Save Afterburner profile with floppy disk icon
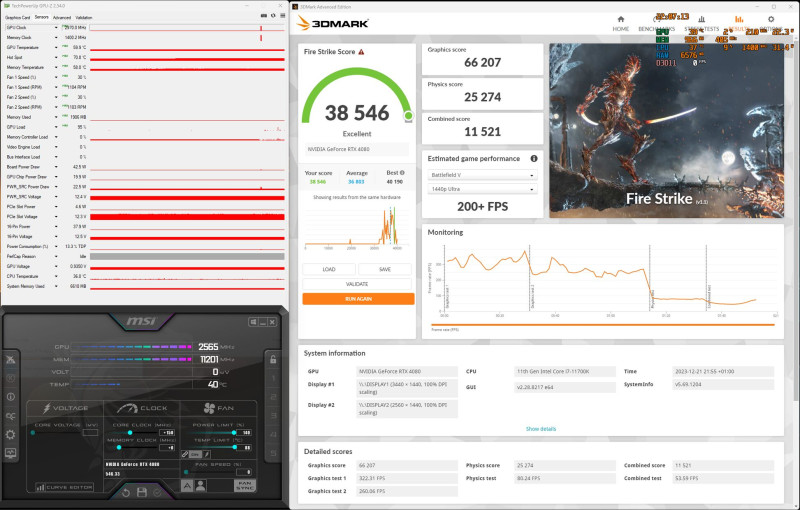Screen dimensions: 800x510 point(142,492)
